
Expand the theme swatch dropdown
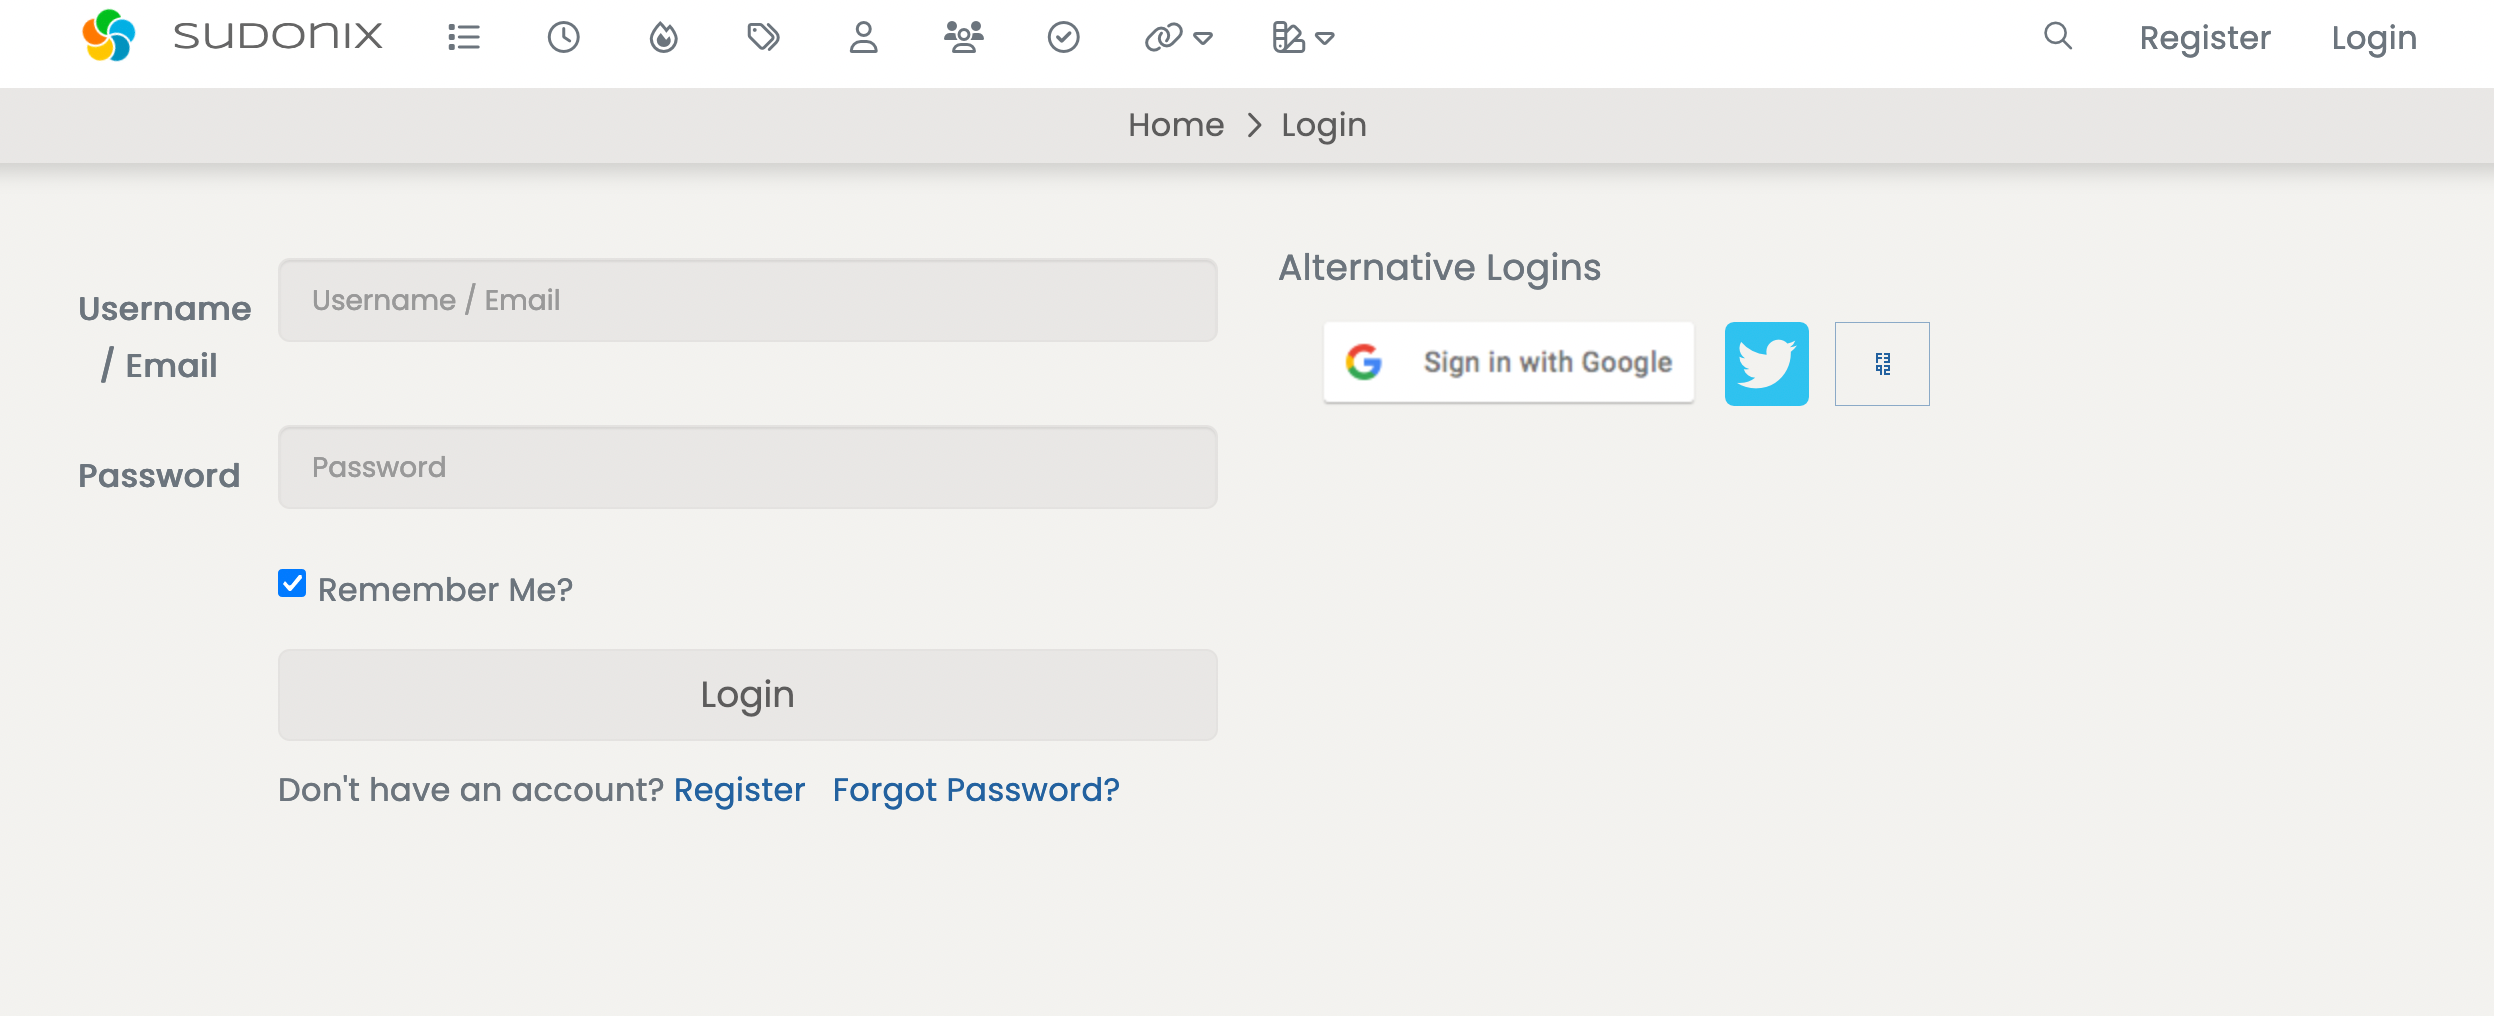point(1303,38)
